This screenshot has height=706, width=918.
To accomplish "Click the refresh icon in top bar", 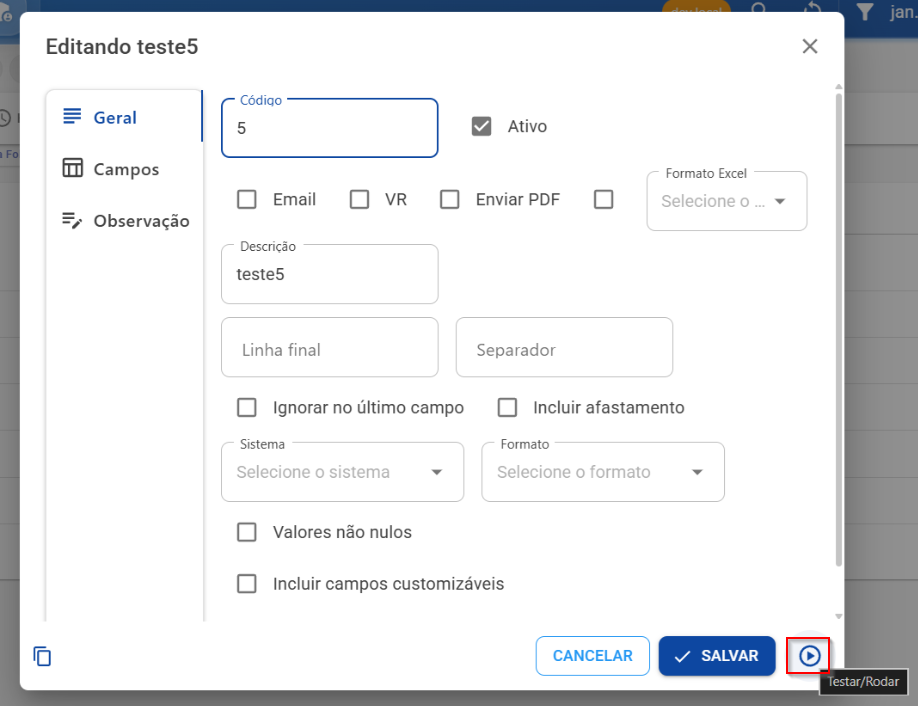I will point(813,8).
